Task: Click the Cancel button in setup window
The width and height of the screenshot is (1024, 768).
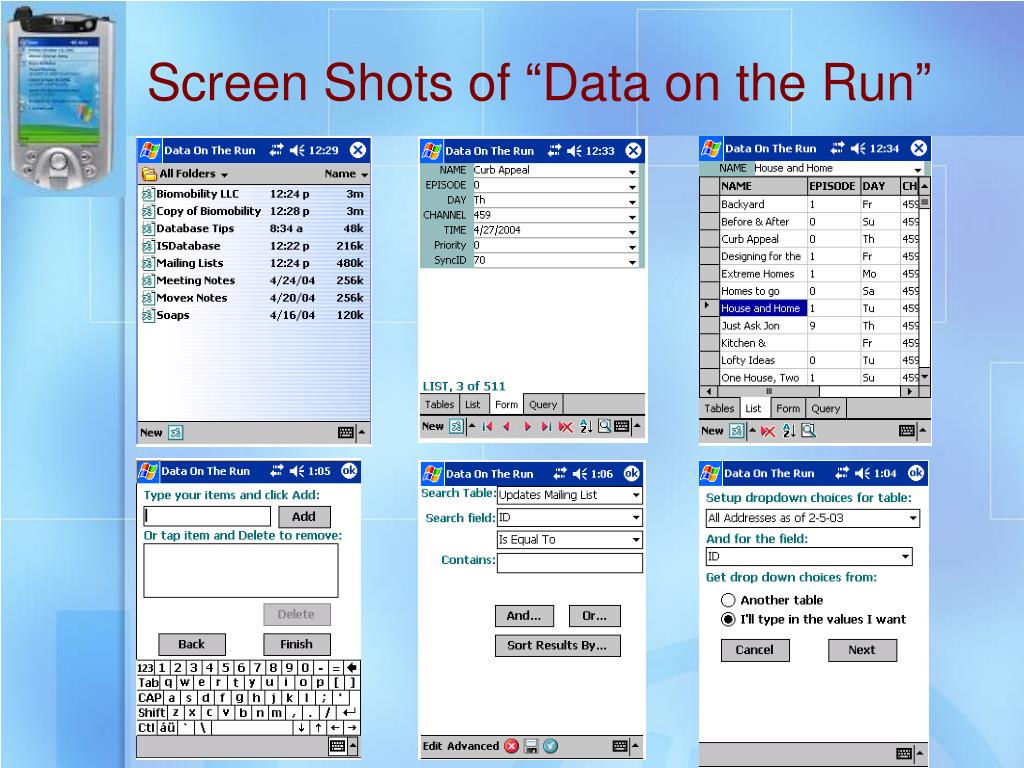Action: coord(755,650)
